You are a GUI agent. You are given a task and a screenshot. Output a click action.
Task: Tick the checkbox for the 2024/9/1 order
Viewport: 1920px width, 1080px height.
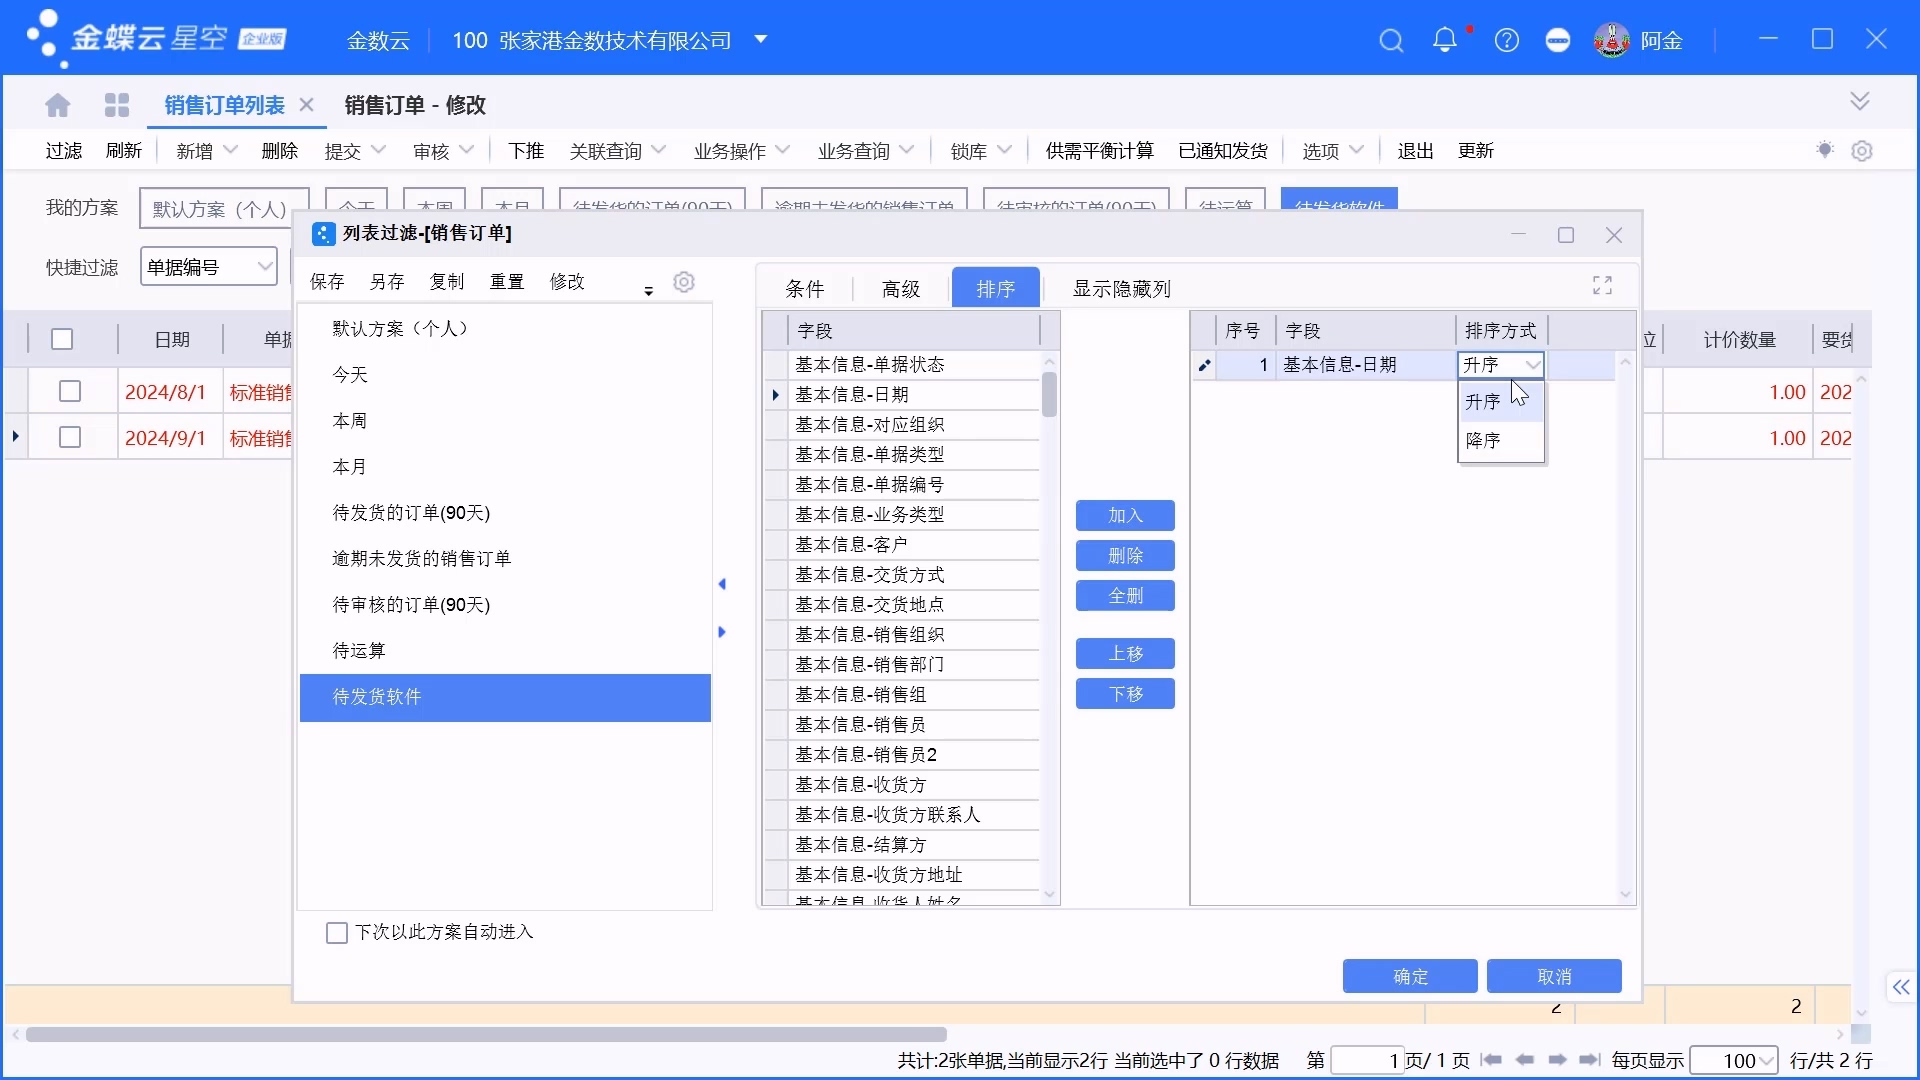[70, 437]
